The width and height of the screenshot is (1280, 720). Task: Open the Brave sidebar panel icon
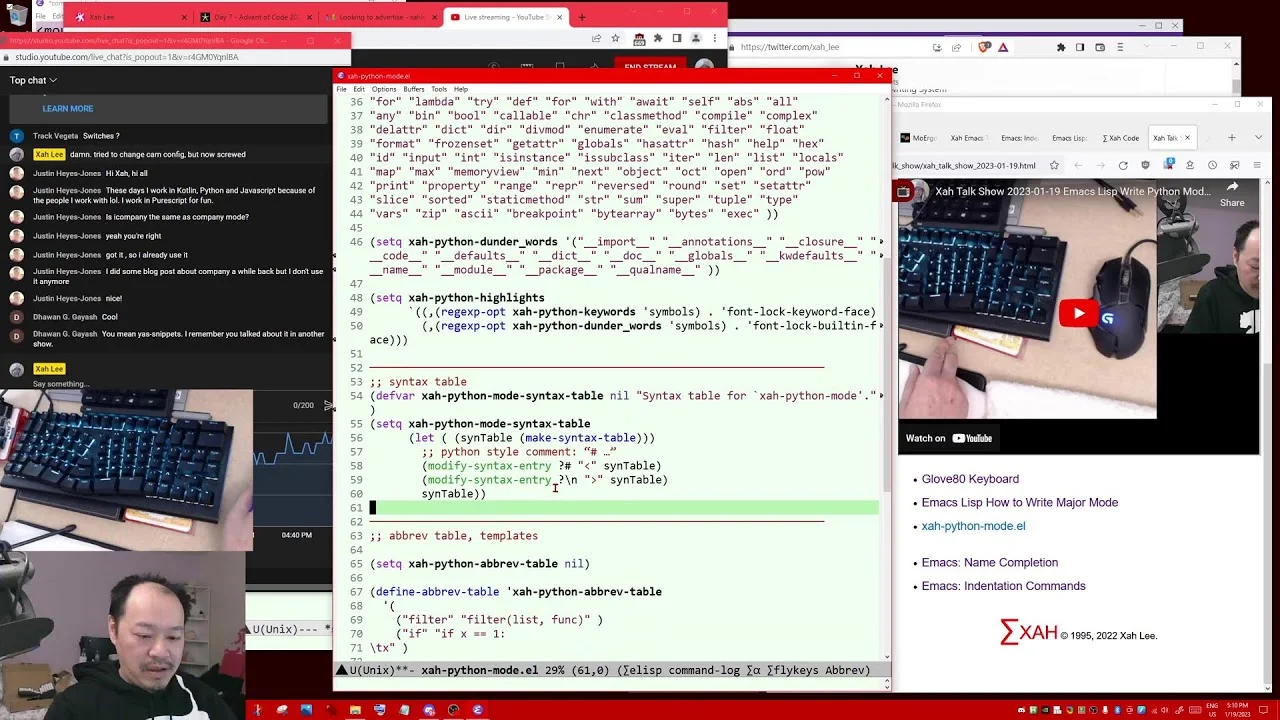pyautogui.click(x=1080, y=47)
